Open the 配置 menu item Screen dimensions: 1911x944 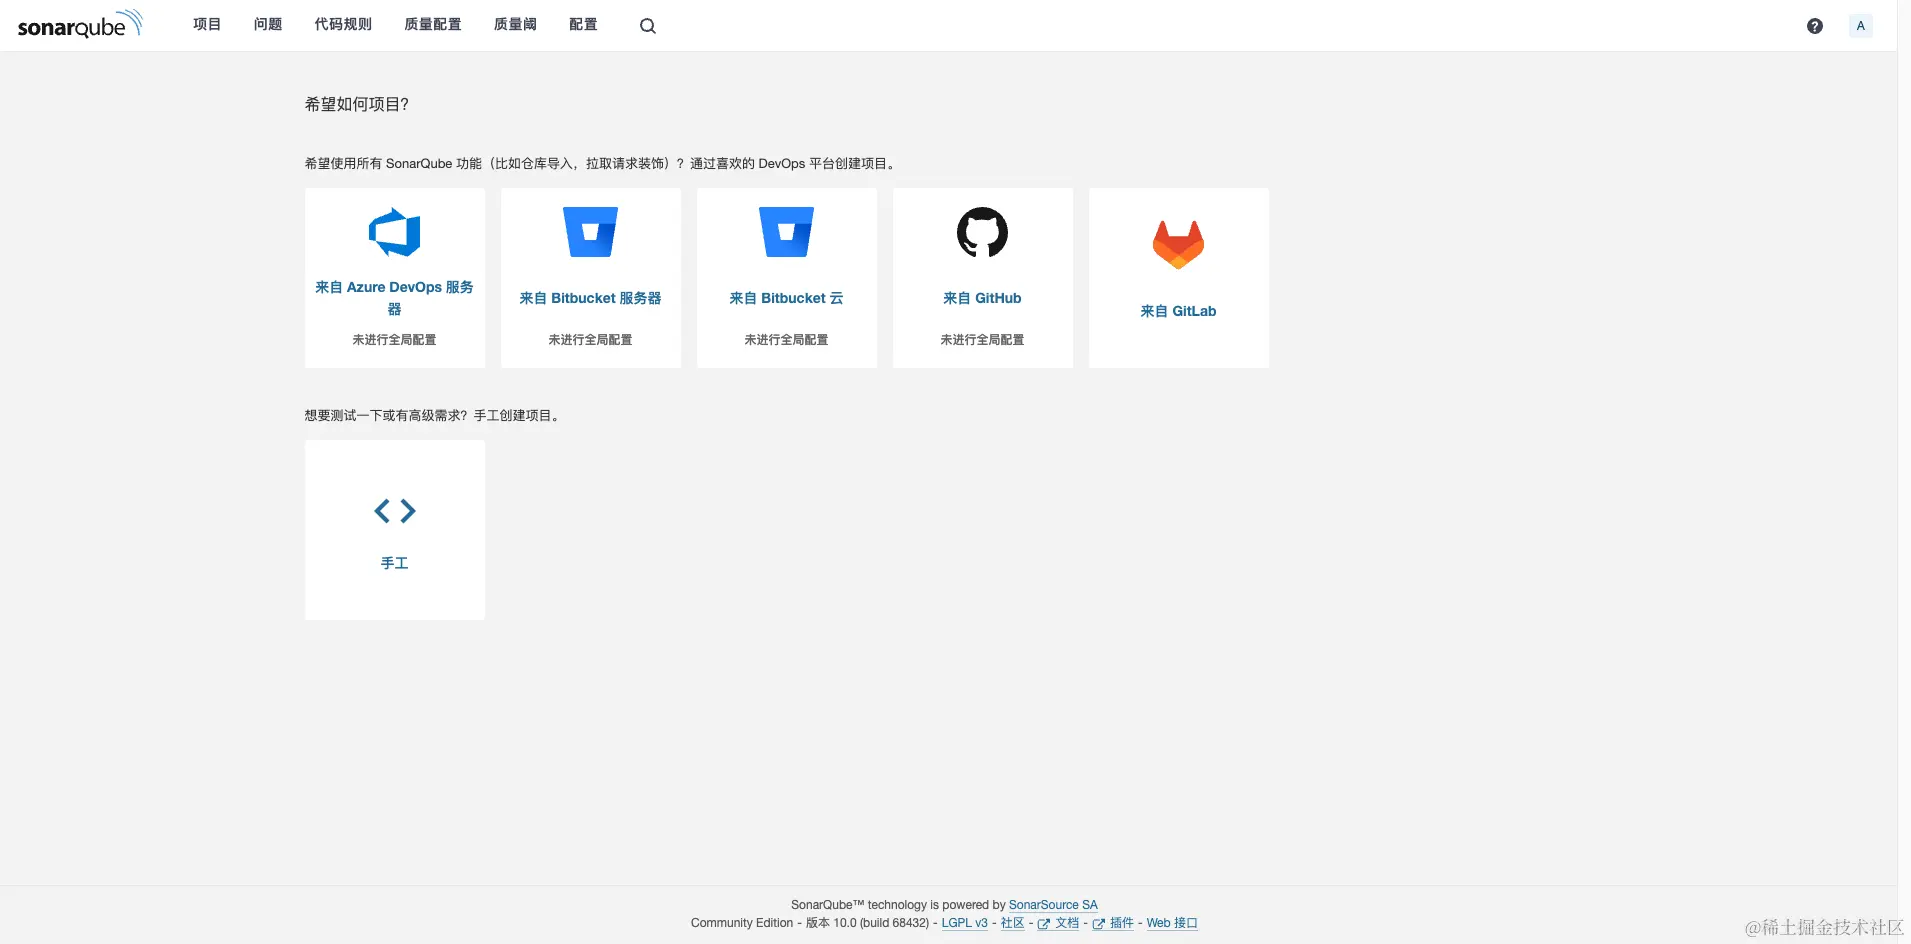pyautogui.click(x=583, y=25)
